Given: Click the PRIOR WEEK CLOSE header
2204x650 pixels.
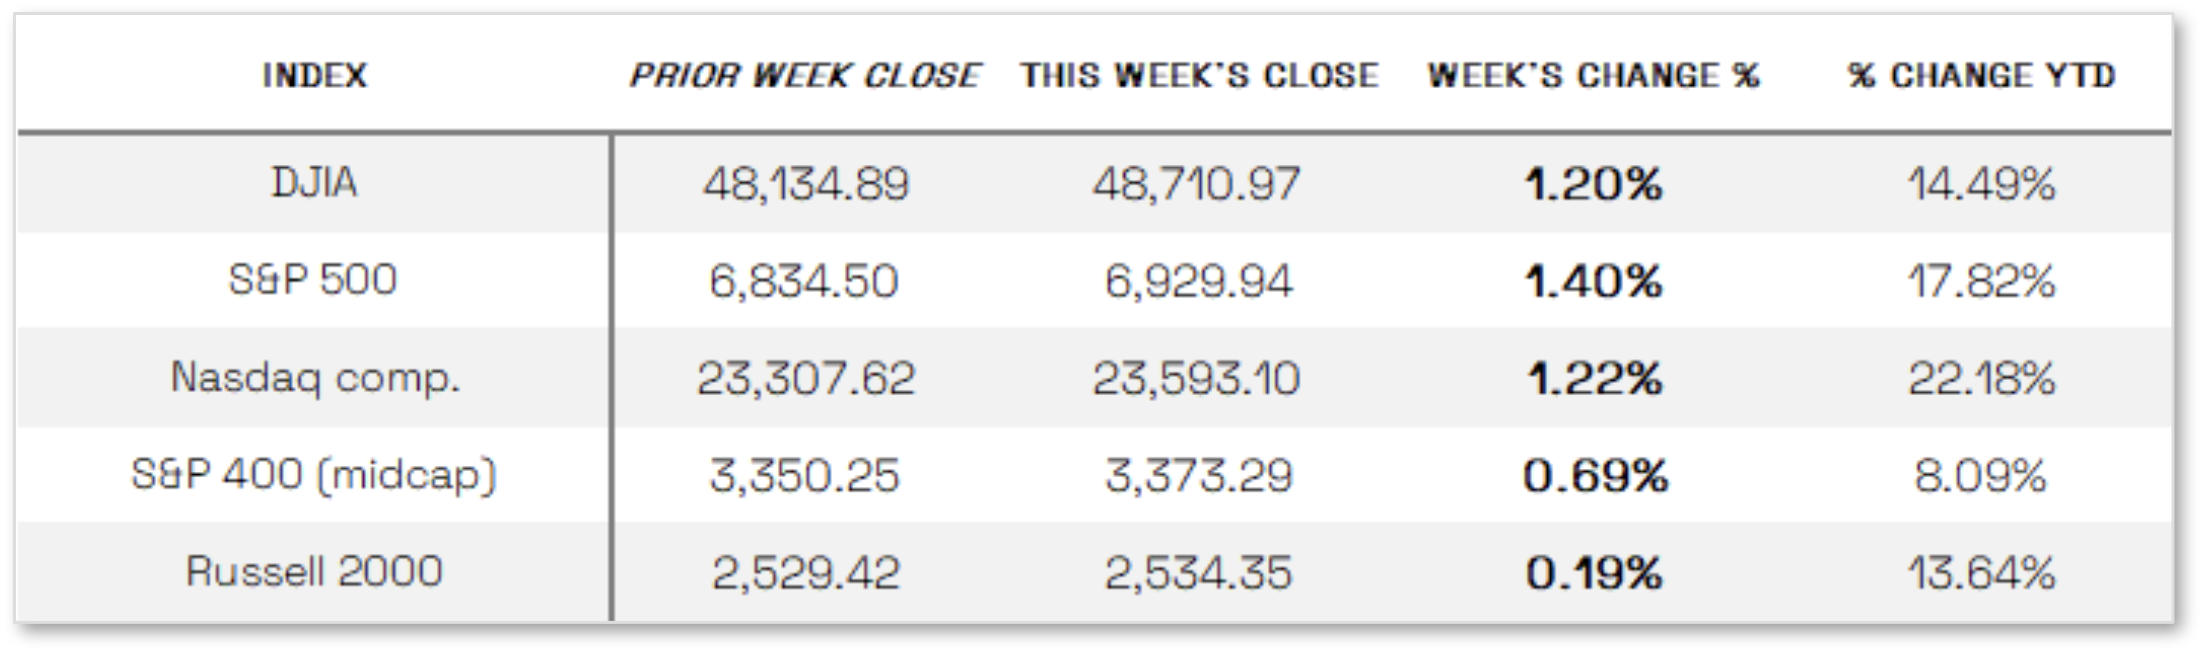Looking at the screenshot, I should [x=804, y=75].
